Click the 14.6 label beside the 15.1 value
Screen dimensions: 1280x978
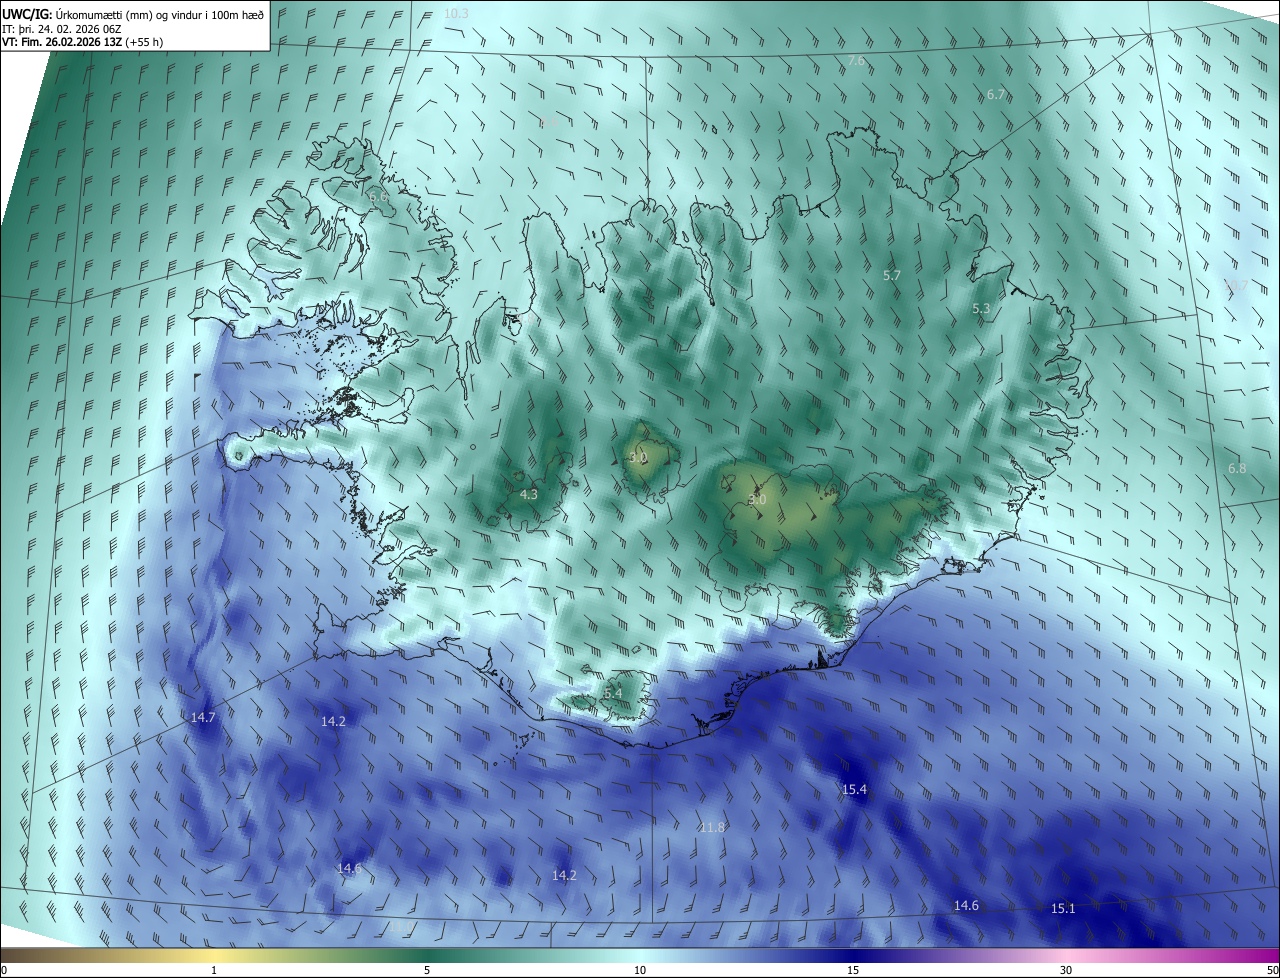click(x=966, y=906)
